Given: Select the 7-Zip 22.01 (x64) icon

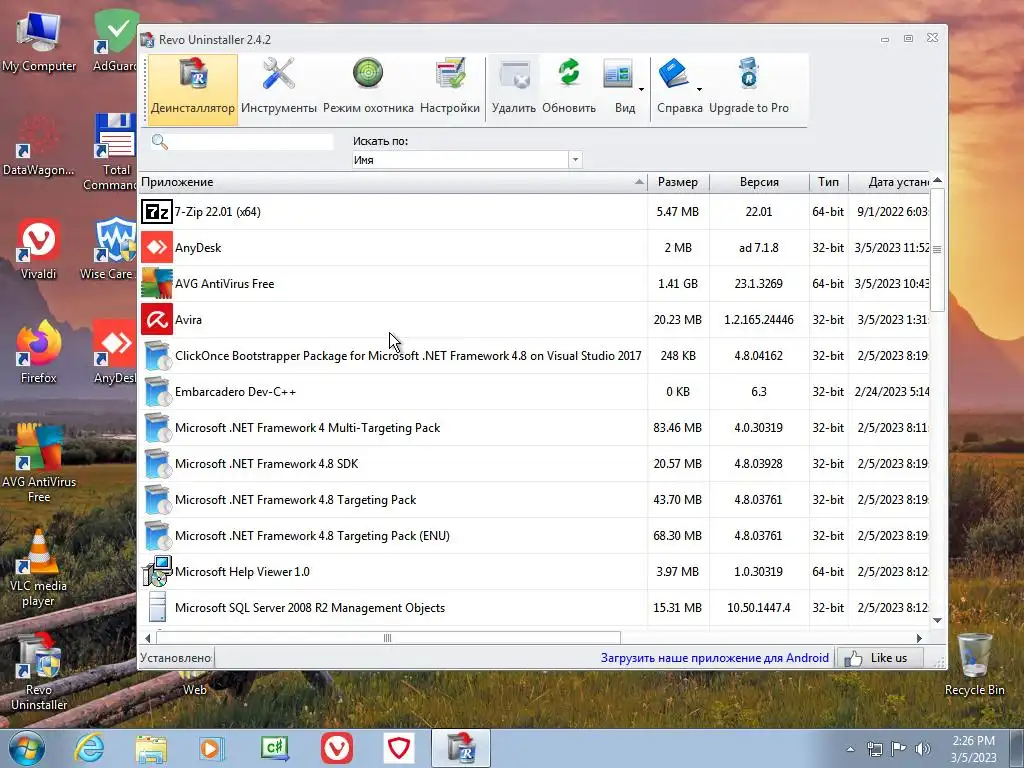Looking at the screenshot, I should click(157, 212).
